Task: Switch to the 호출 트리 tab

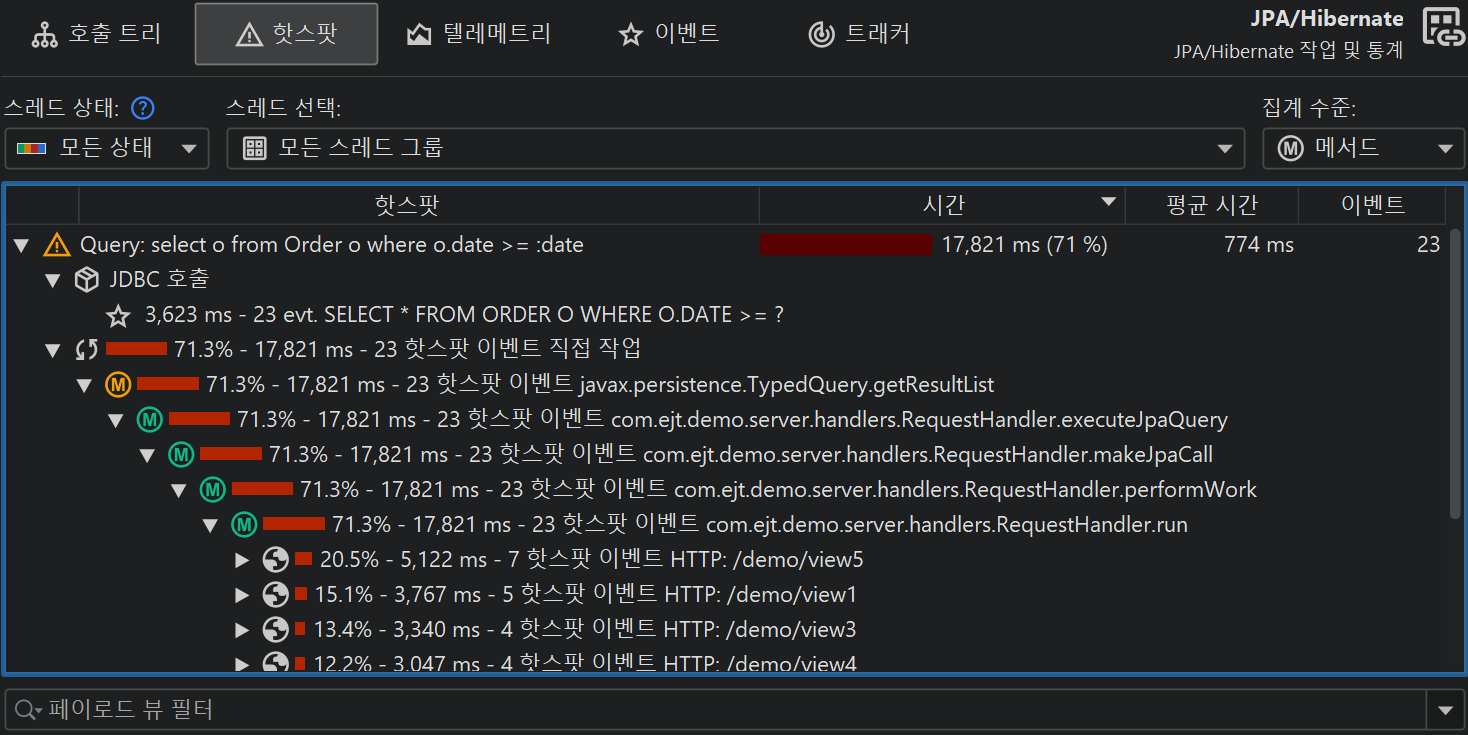Action: [96, 34]
